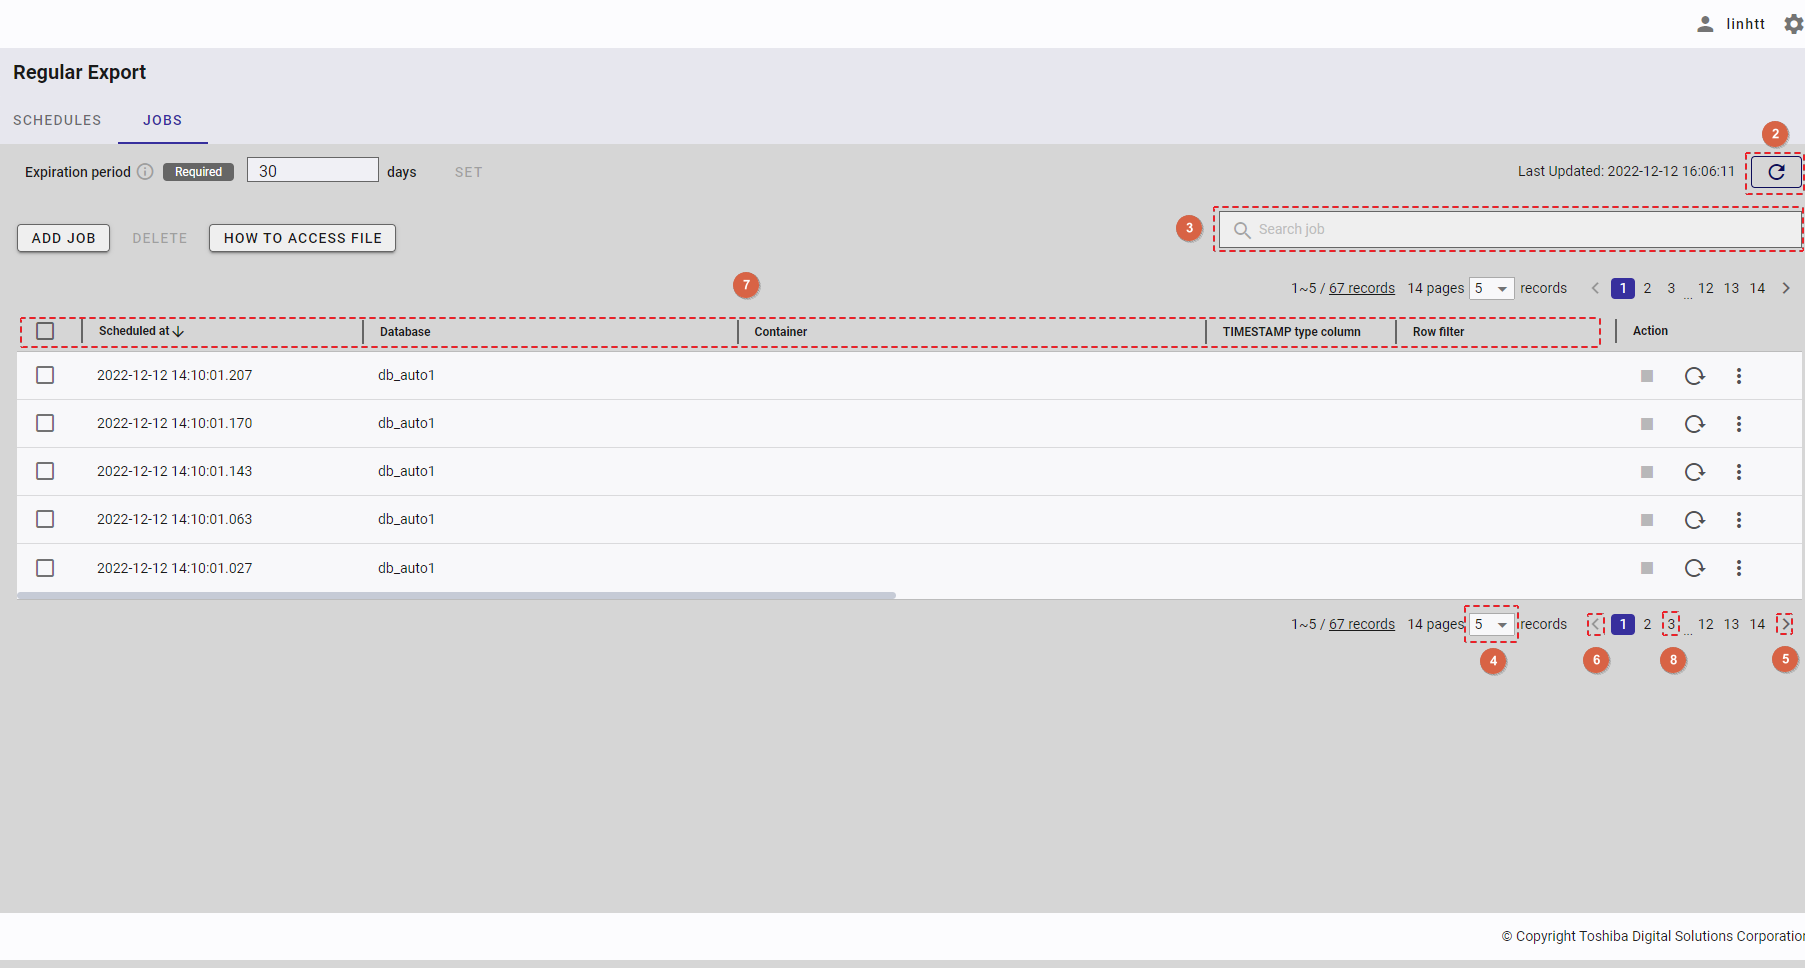Open the settings gear icon
Image resolution: width=1805 pixels, height=968 pixels.
click(1793, 24)
